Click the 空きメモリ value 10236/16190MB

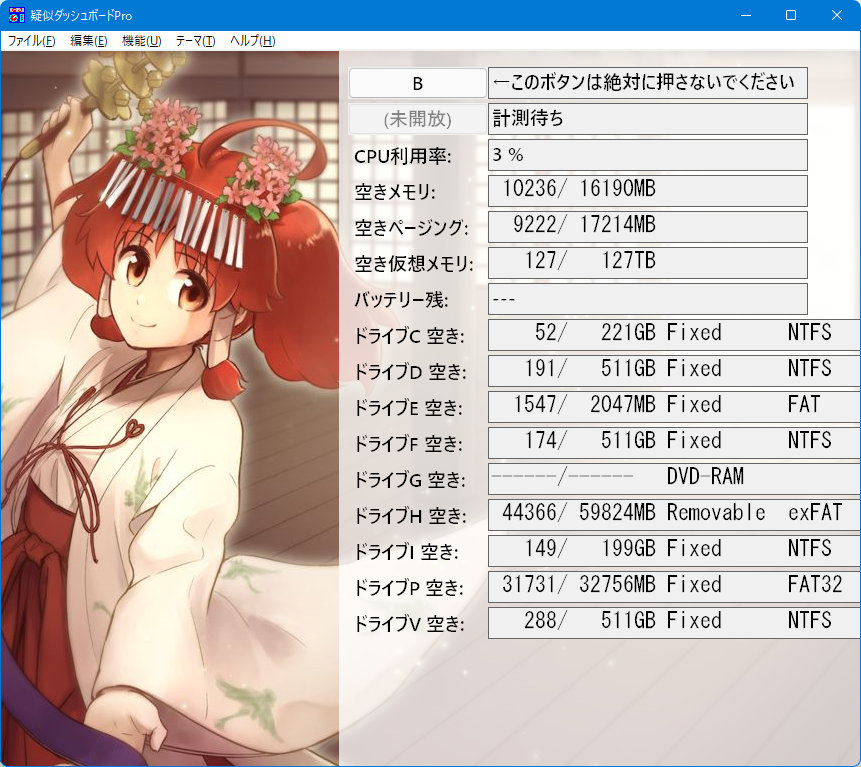tap(647, 191)
